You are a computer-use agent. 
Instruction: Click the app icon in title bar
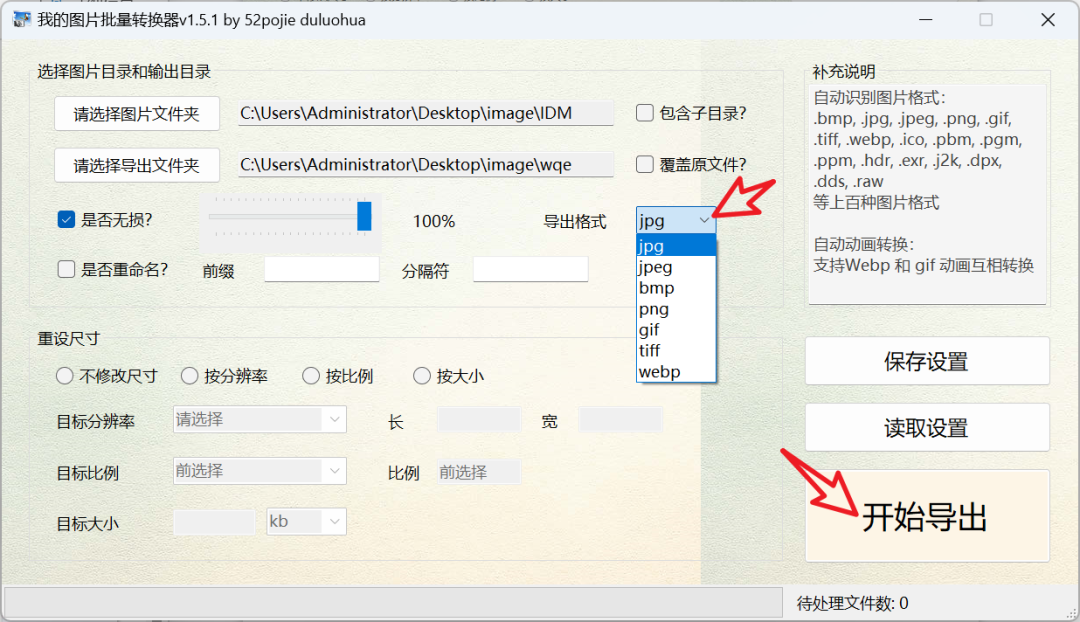(x=22, y=19)
